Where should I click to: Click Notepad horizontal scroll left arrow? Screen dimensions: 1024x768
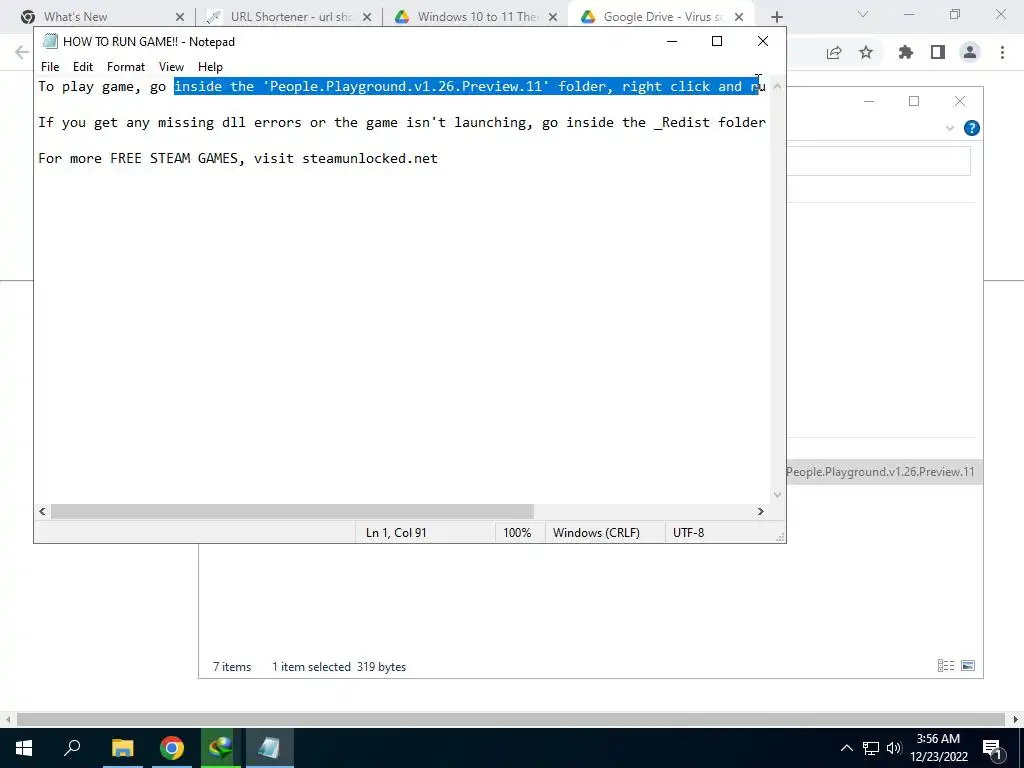click(42, 511)
